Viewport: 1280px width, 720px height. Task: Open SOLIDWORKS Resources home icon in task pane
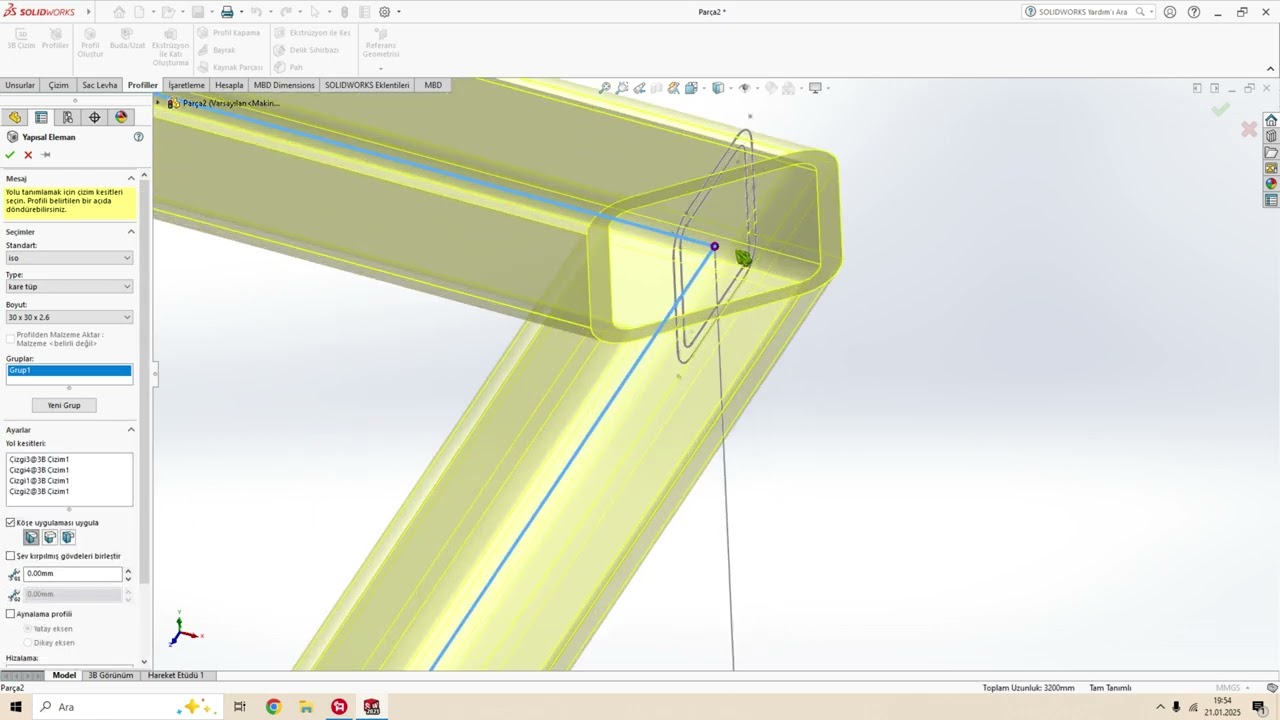click(1271, 120)
